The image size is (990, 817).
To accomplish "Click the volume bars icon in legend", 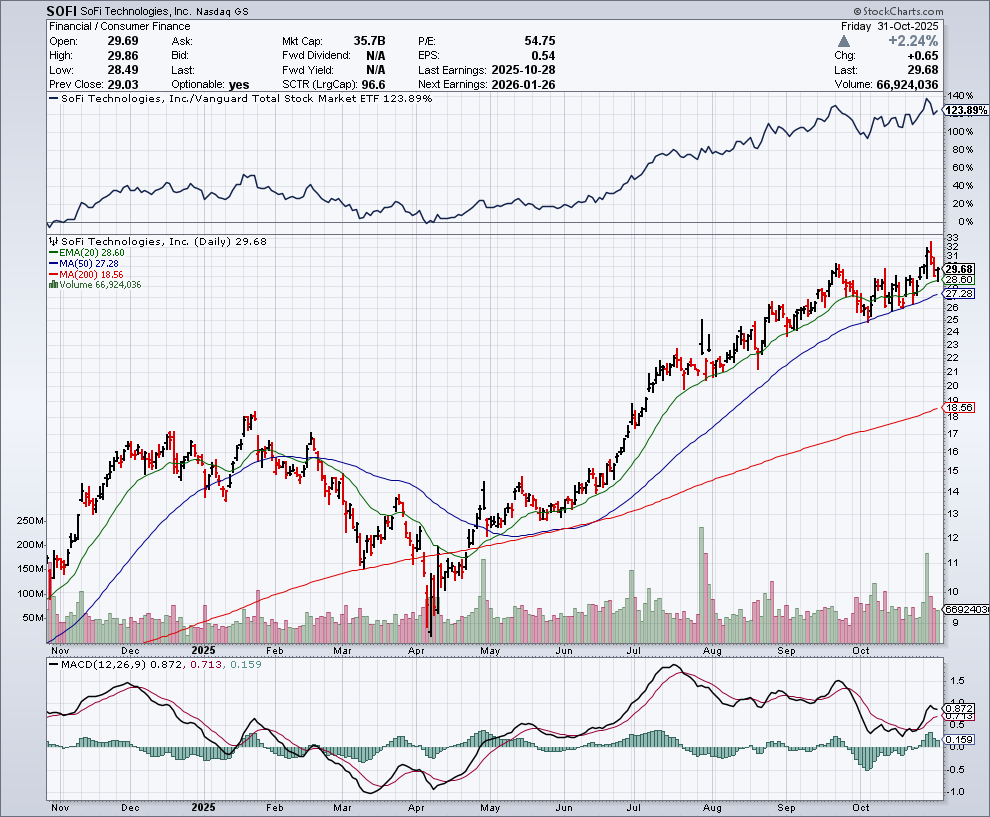I will point(53,285).
